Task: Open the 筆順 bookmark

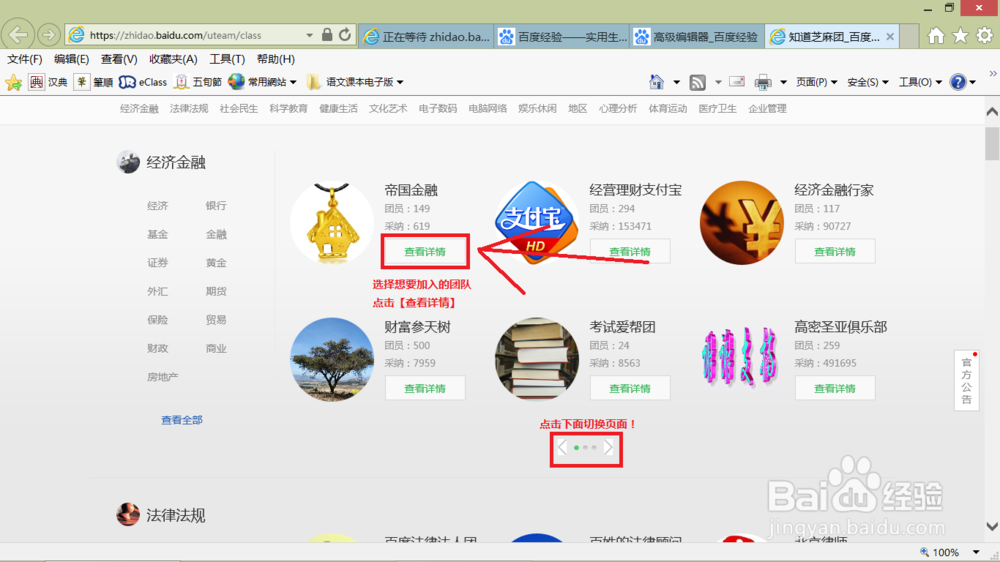Action: click(94, 82)
